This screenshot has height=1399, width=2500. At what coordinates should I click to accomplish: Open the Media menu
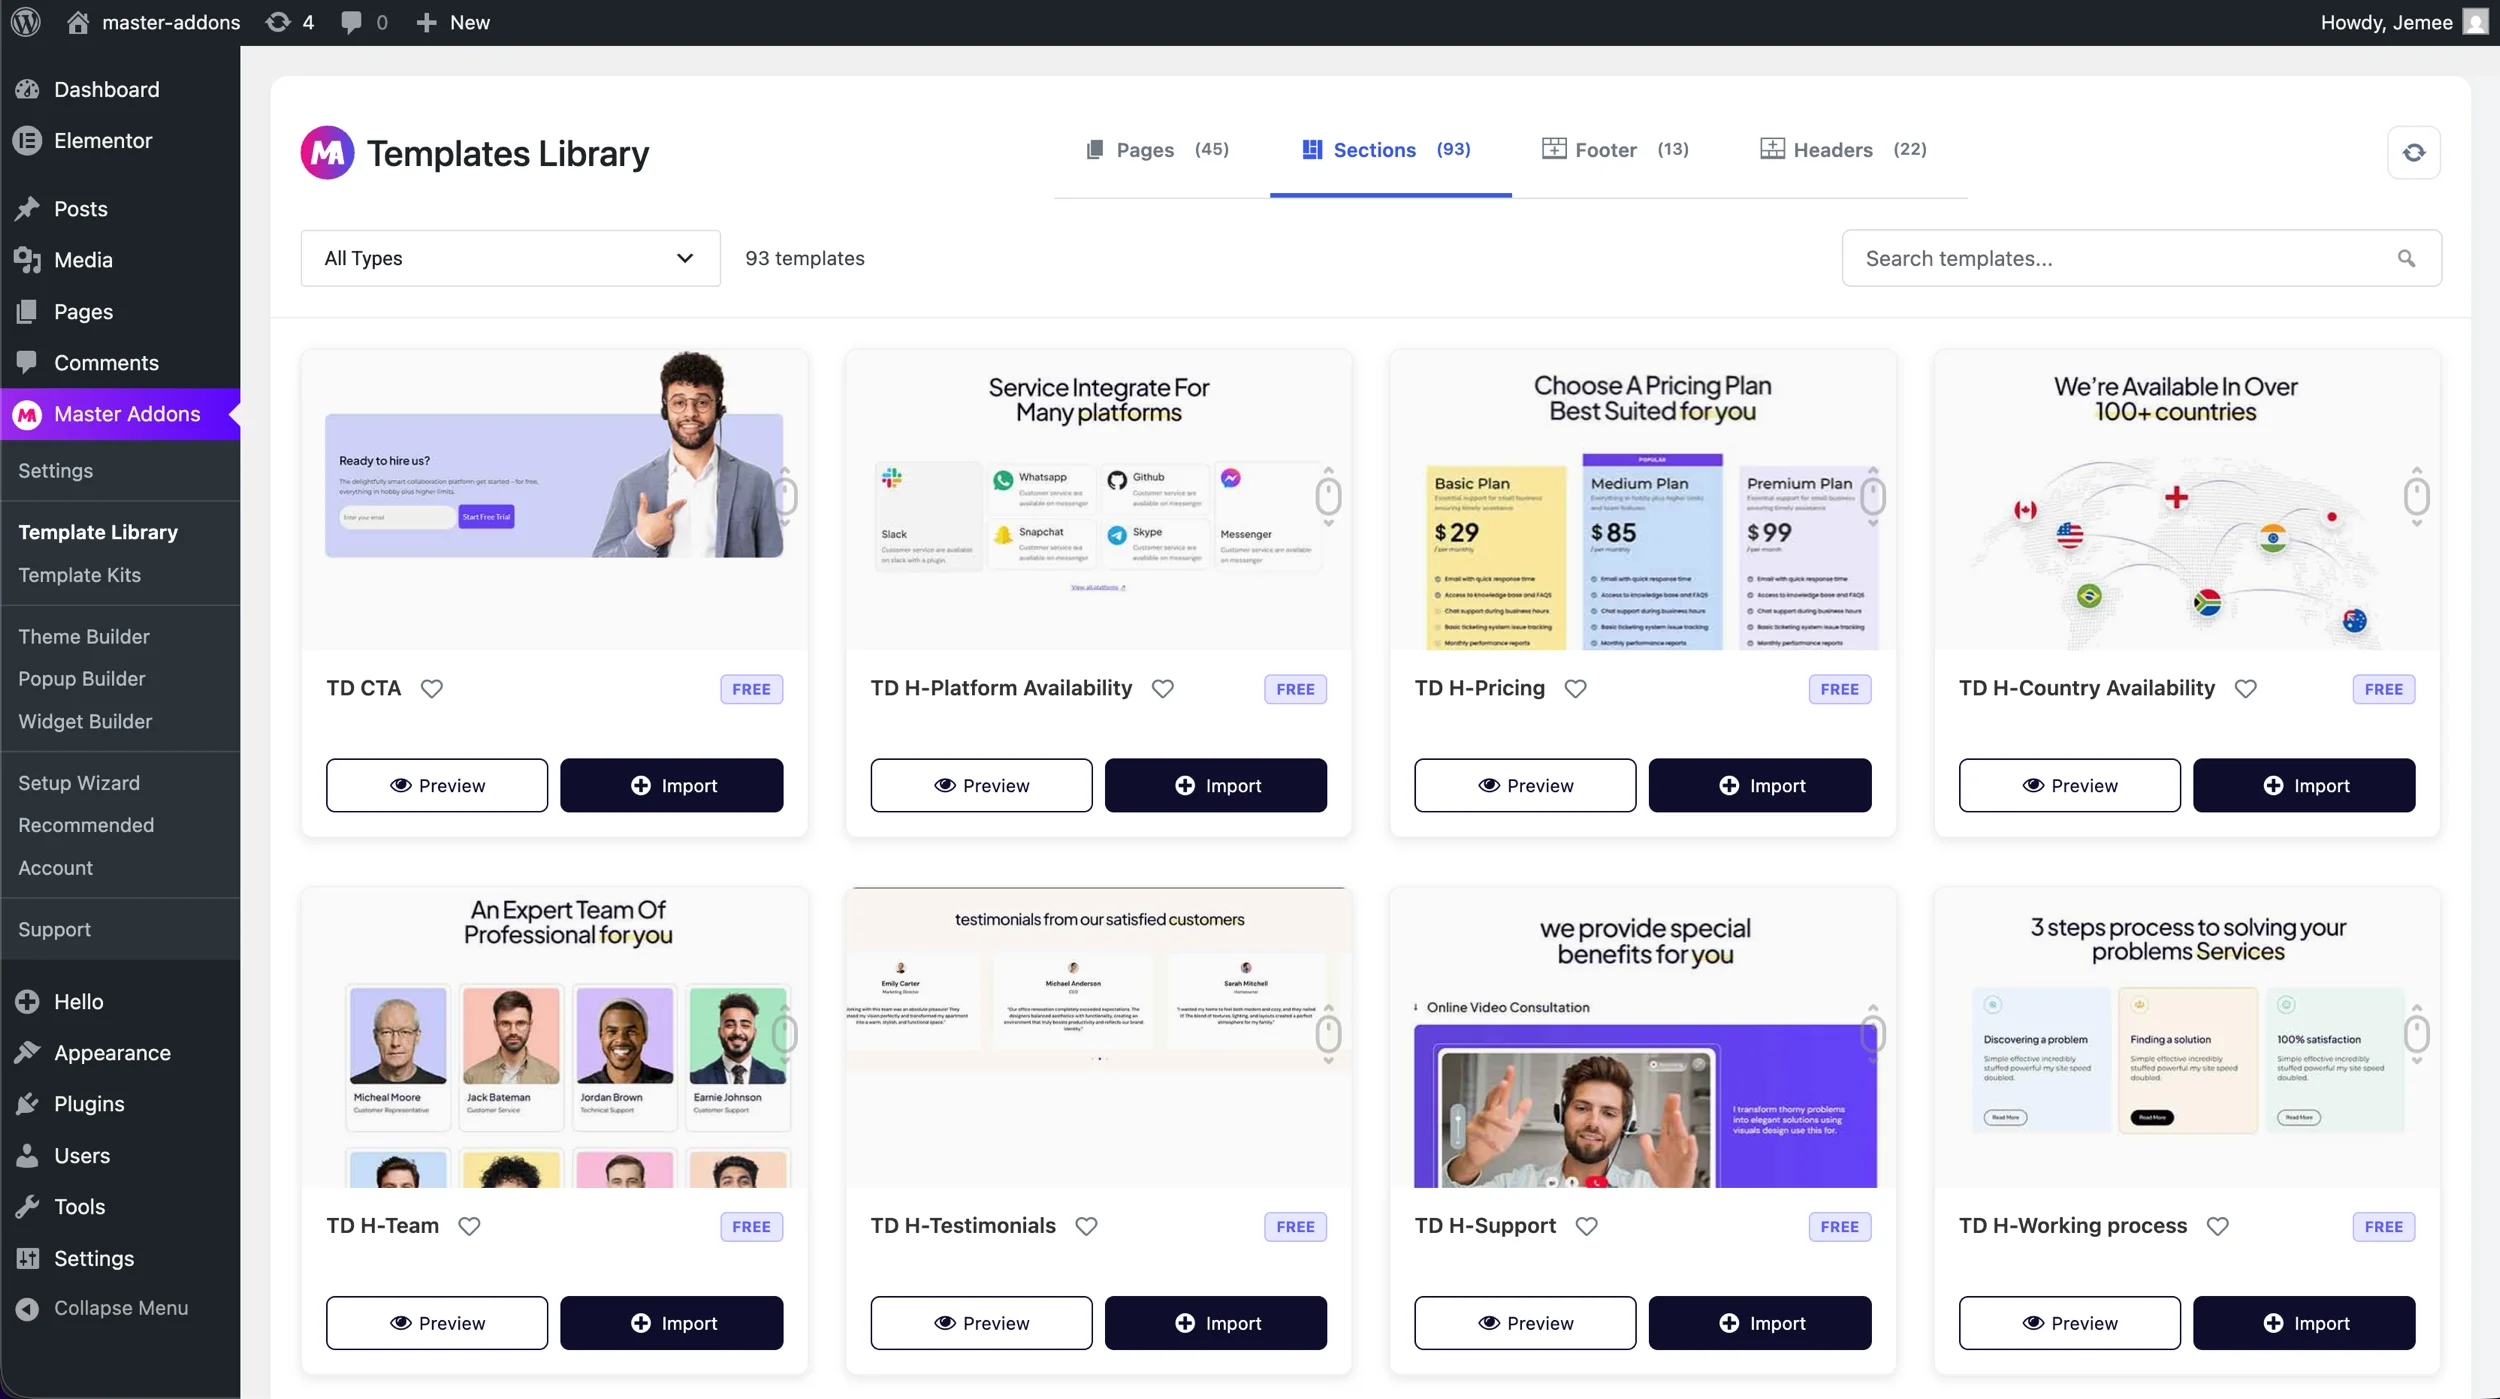120,260
